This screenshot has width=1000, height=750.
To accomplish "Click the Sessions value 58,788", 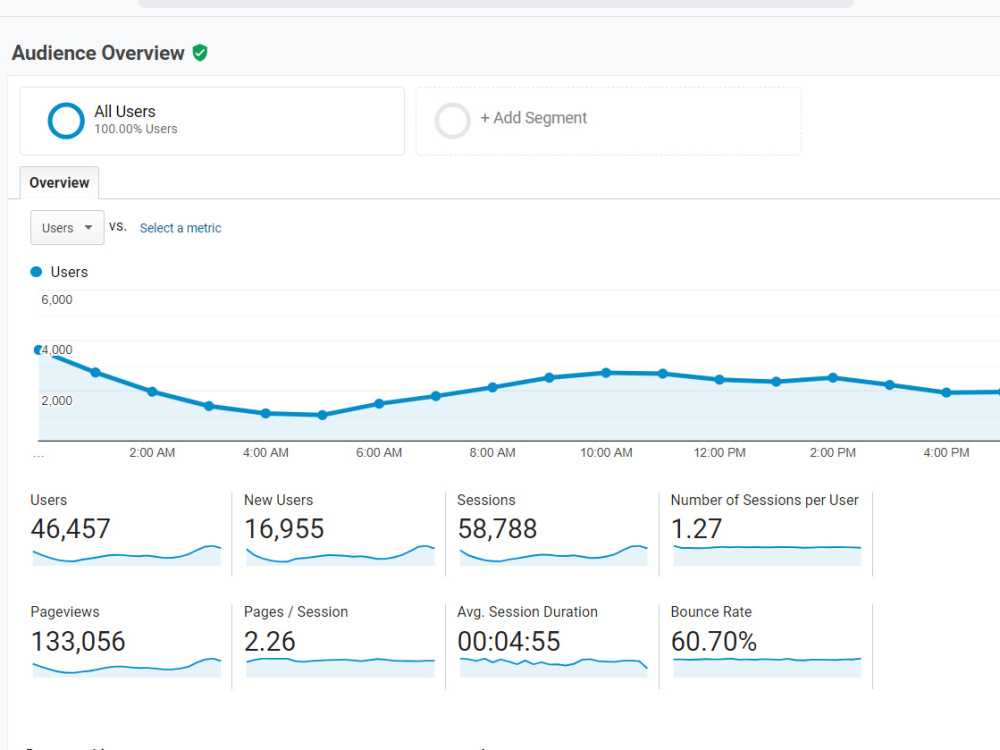I will (497, 529).
